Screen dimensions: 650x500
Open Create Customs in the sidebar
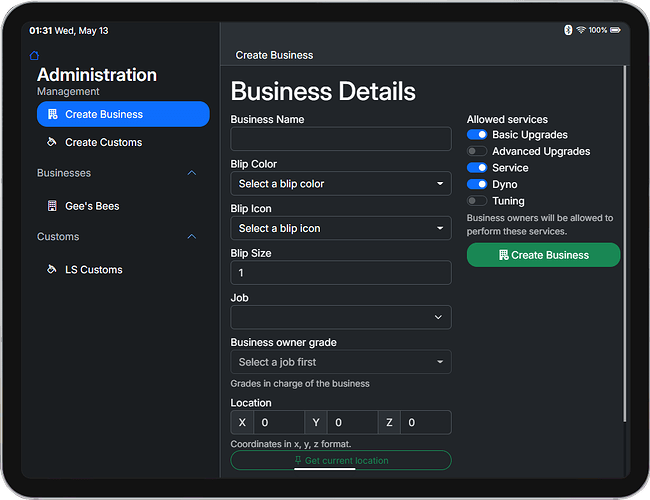123,142
